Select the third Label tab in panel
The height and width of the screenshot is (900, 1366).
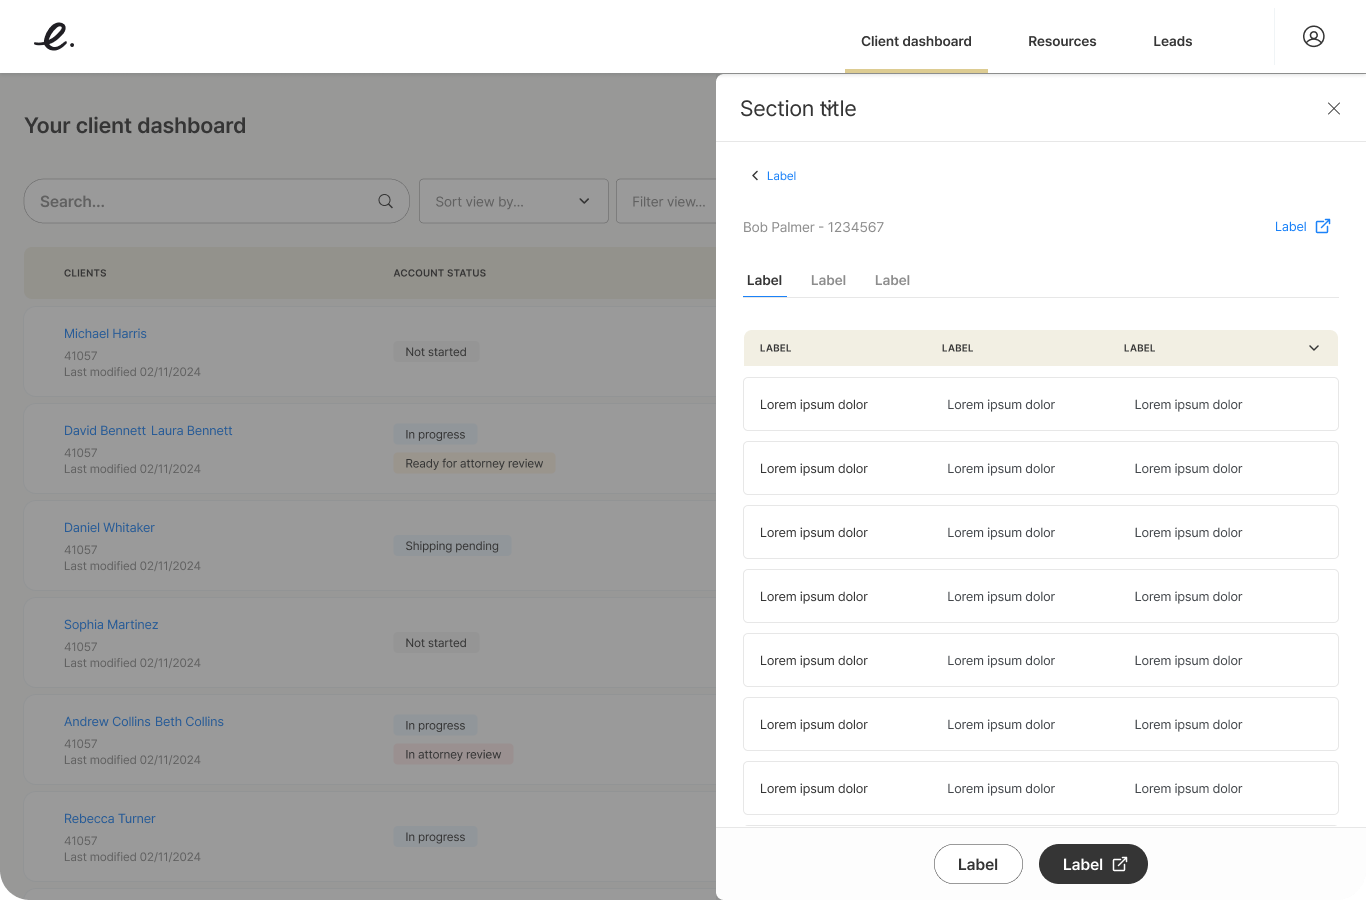[892, 280]
